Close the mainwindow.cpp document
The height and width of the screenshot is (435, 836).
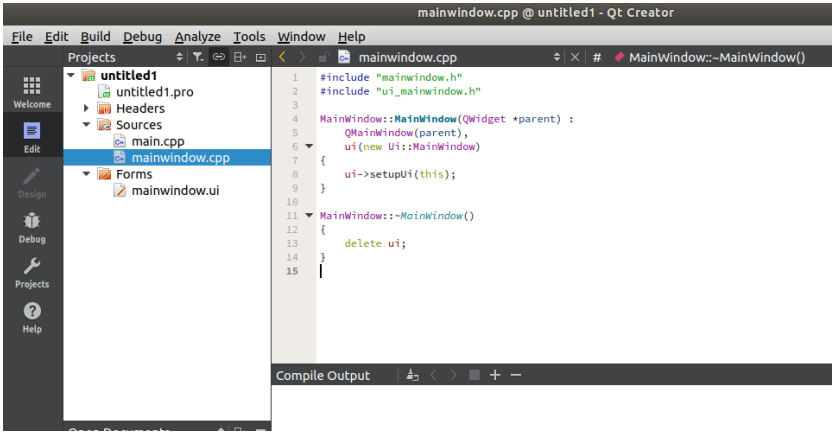point(575,57)
